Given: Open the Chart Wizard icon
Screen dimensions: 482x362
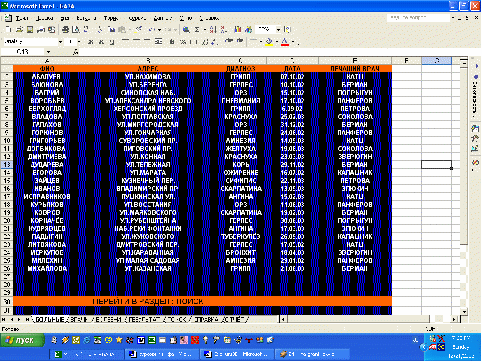Looking at the screenshot, I should point(237,30).
